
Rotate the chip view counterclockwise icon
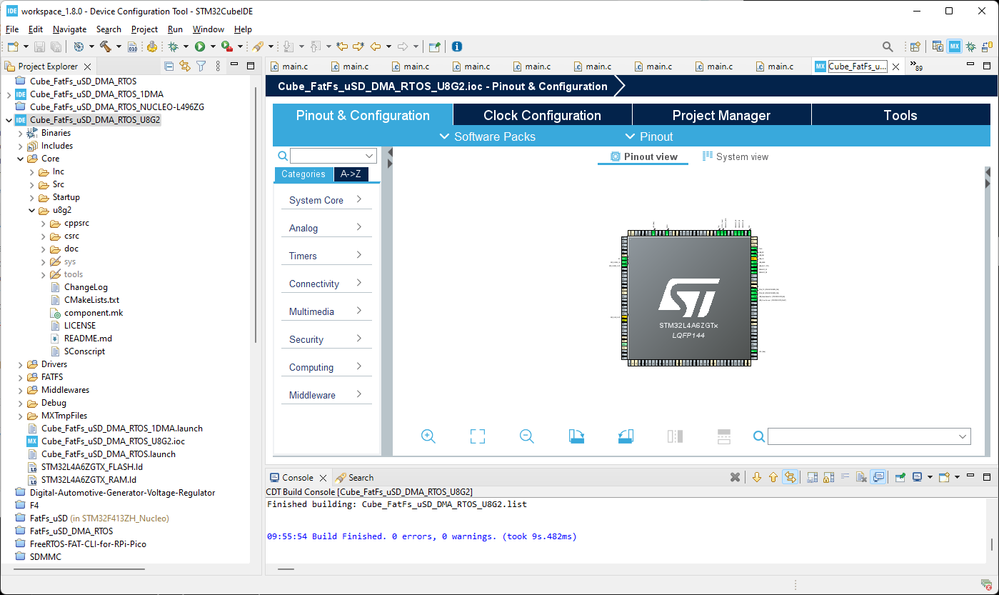point(626,436)
